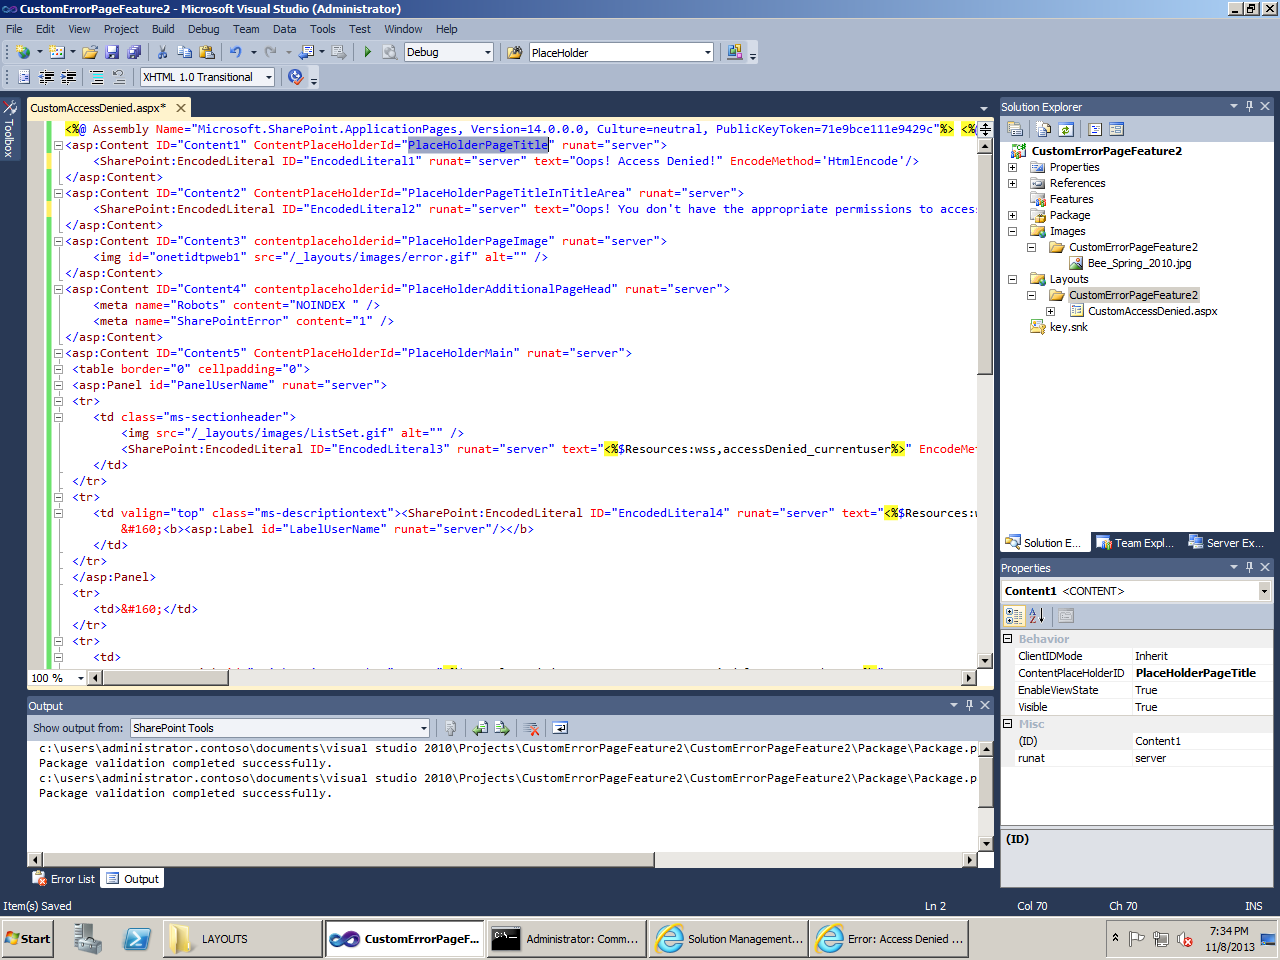Click the Increase Indent toolbar icon
Viewport: 1280px width, 960px height.
click(69, 77)
